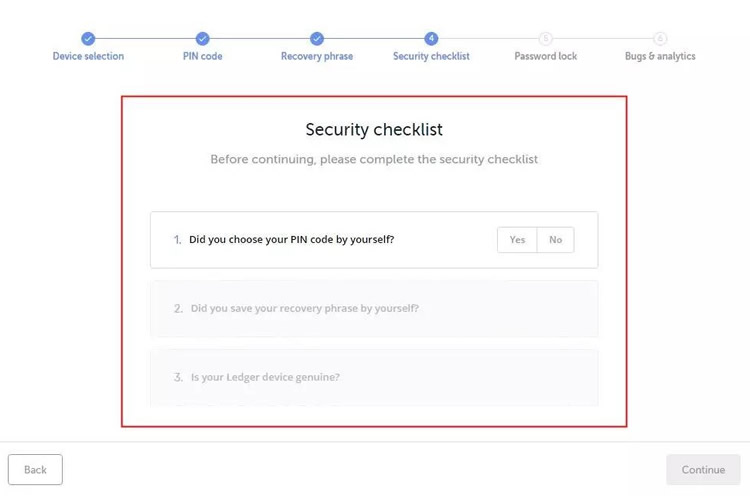Click the Device selection checkmark step icon
Viewport: 750px width, 496px height.
(x=88, y=39)
